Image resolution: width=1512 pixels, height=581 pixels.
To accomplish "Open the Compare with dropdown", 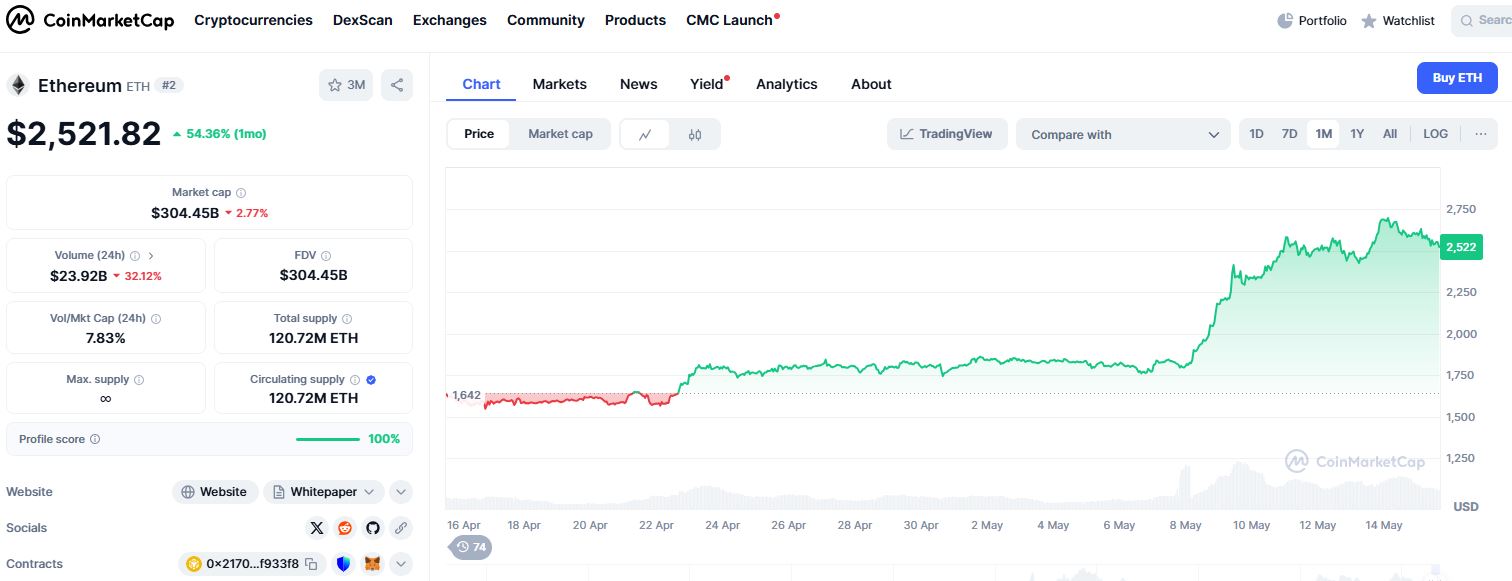I will pyautogui.click(x=1124, y=134).
